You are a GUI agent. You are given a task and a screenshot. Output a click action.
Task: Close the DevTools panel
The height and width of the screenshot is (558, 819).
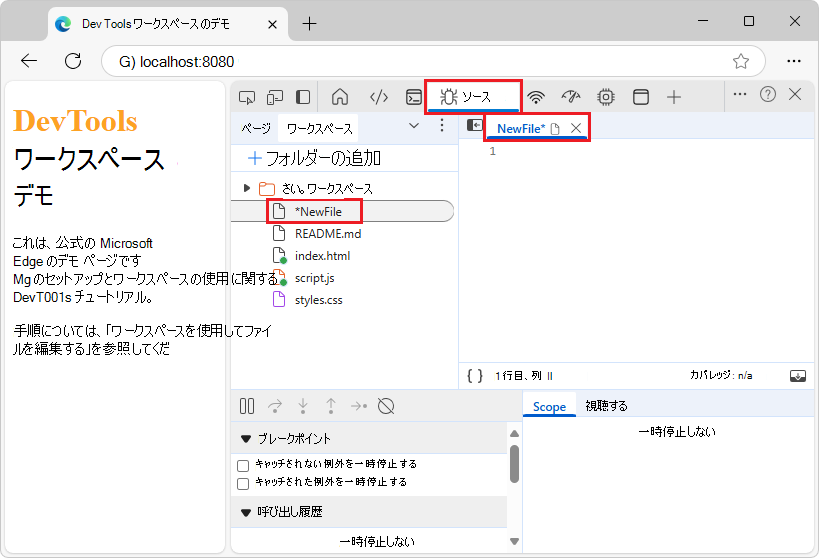click(x=795, y=95)
